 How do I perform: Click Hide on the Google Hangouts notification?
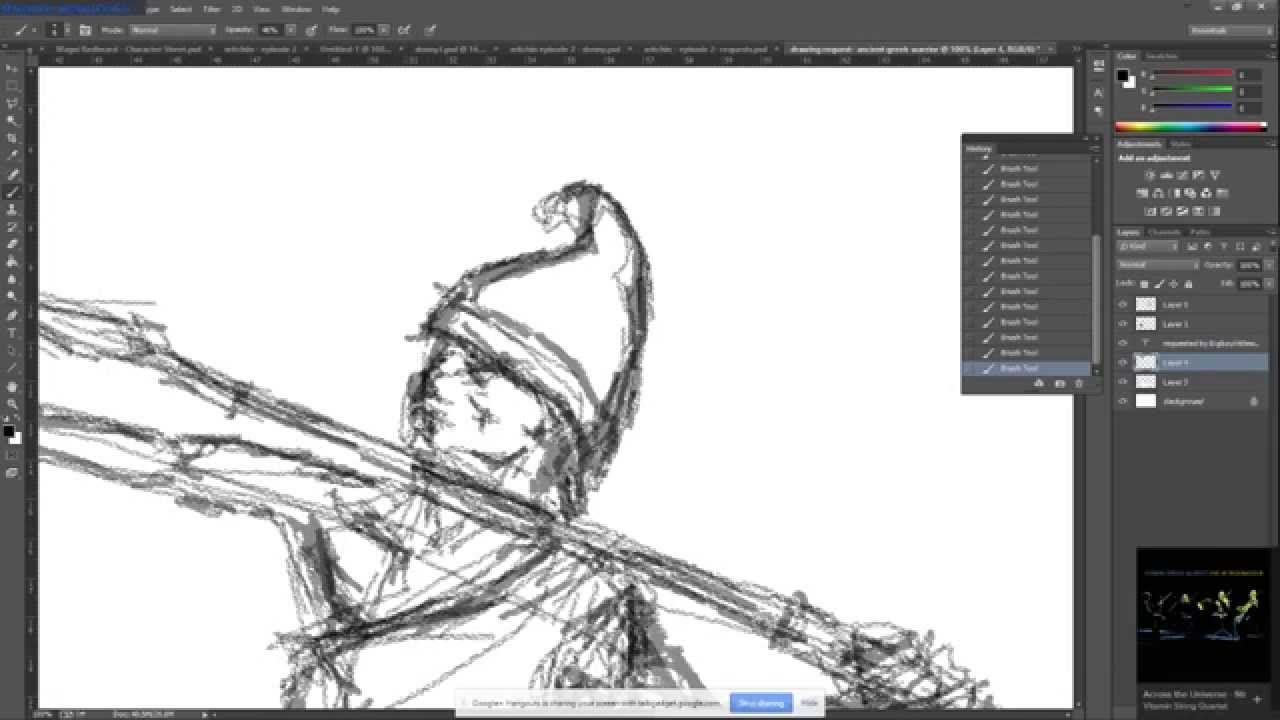808,703
